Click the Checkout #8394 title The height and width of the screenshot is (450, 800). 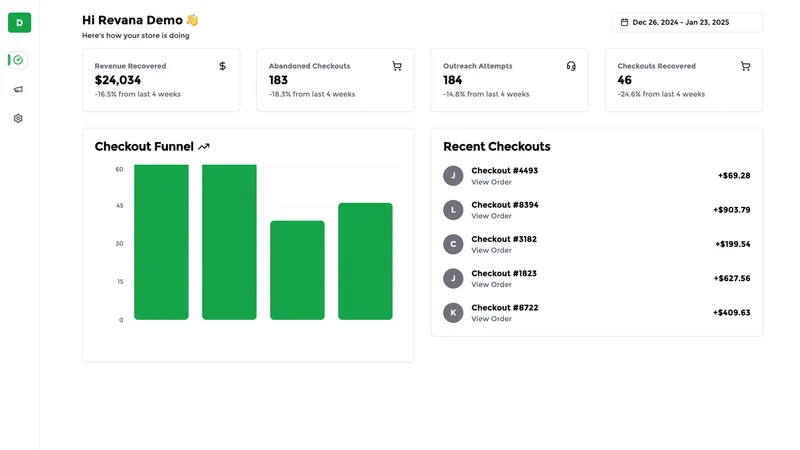[x=505, y=205]
